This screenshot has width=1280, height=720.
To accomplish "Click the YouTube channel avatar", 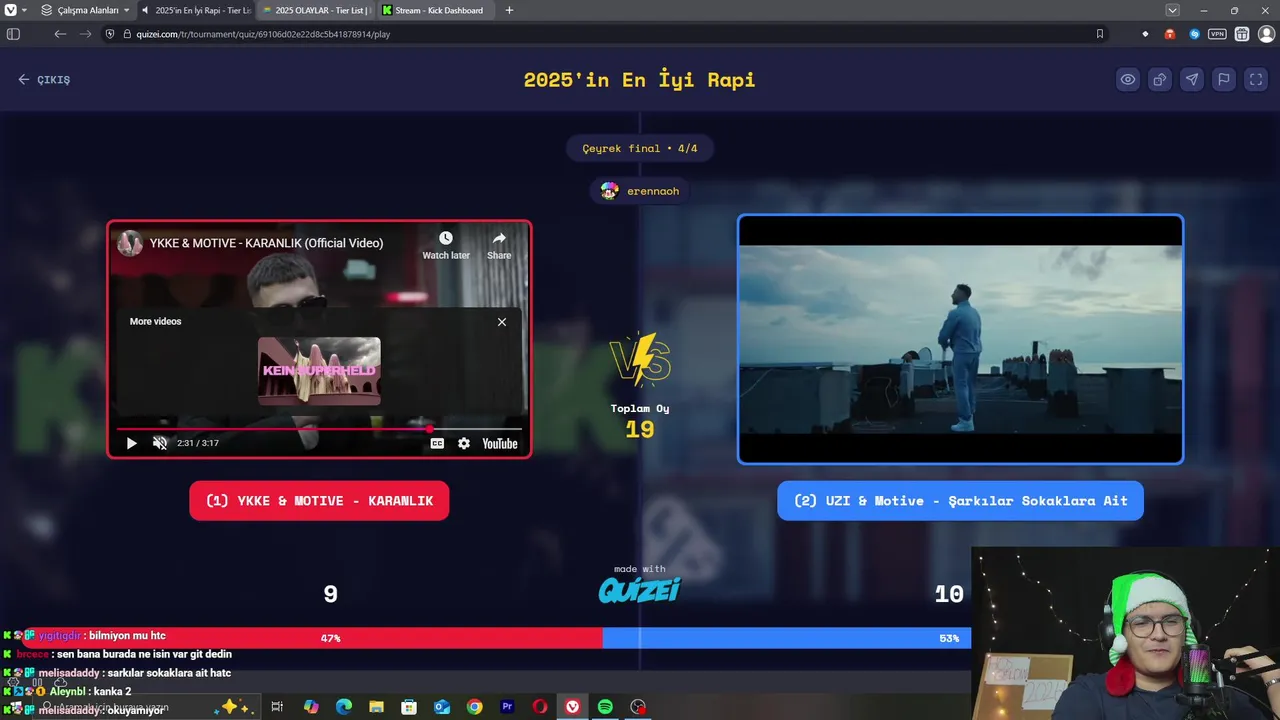I will point(130,243).
